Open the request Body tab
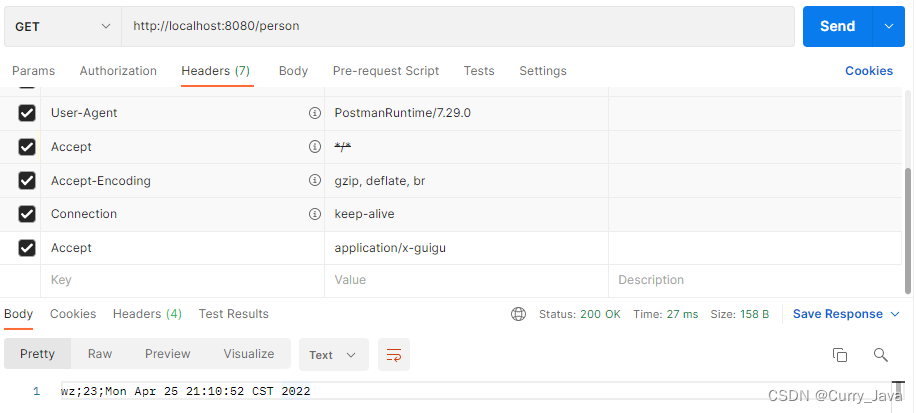This screenshot has height=413, width=917. pos(293,71)
